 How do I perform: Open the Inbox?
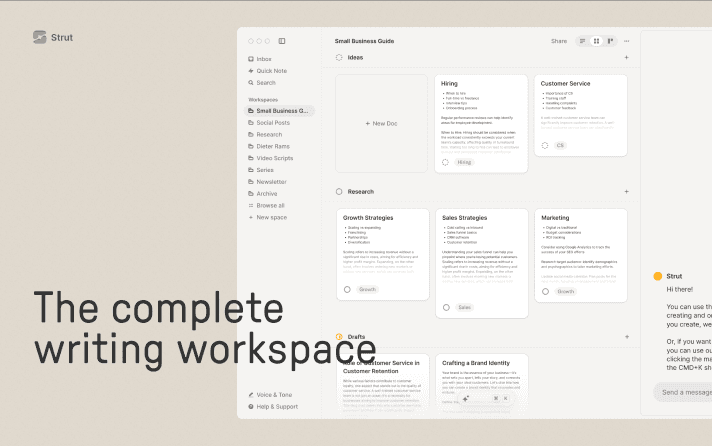click(260, 59)
